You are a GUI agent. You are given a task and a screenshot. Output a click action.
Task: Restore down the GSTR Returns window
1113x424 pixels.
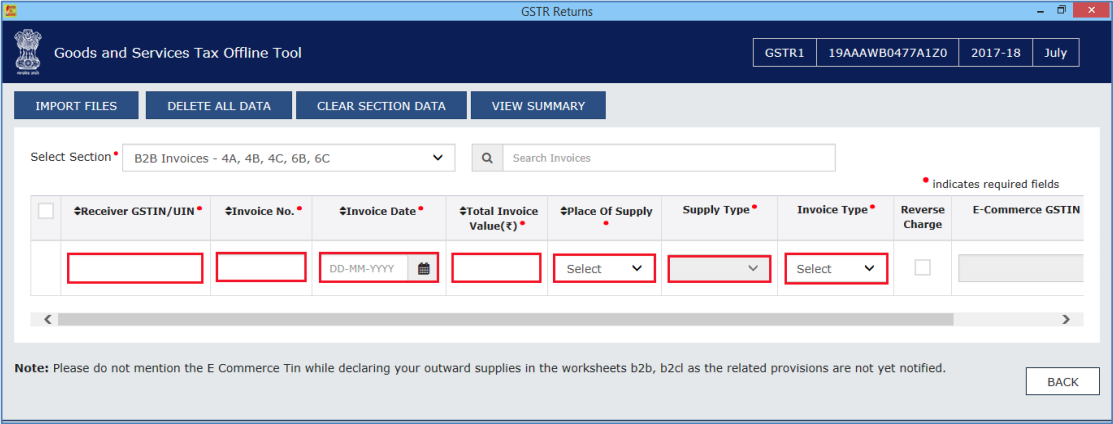click(x=1061, y=10)
